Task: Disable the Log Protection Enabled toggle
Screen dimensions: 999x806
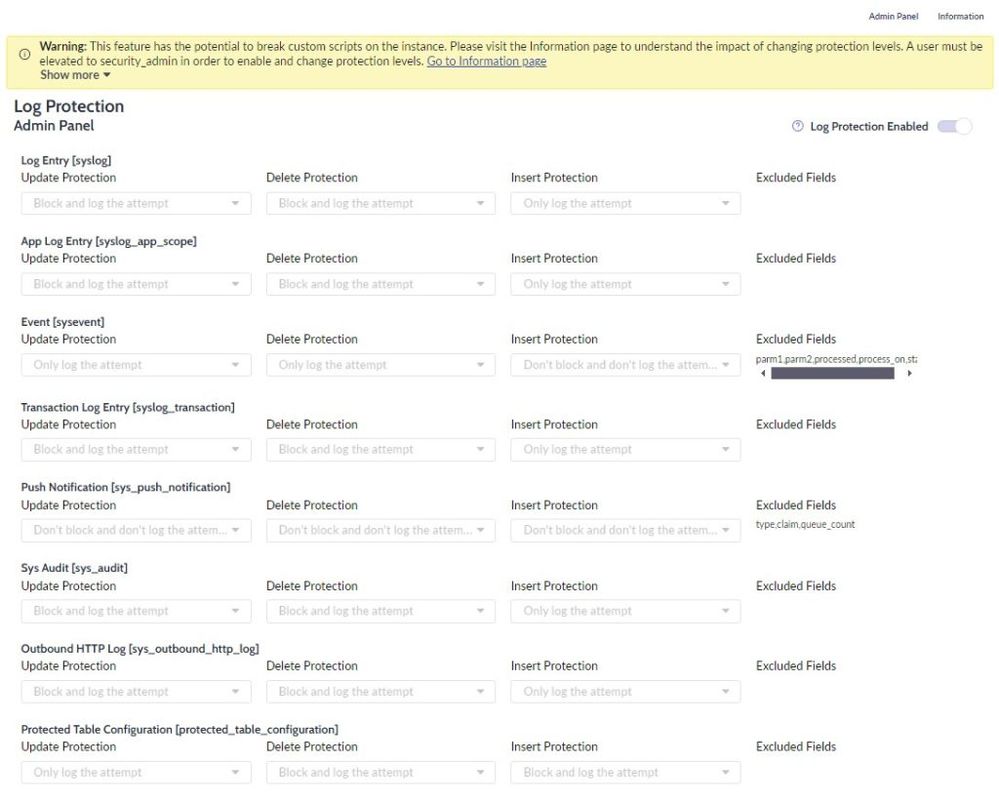Action: [955, 126]
